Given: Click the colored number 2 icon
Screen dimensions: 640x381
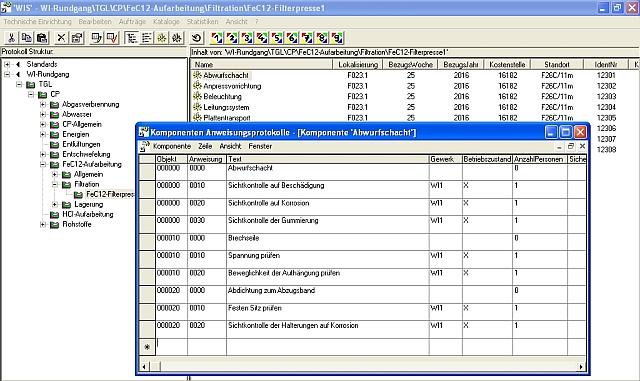Looking at the screenshot, I should tap(232, 38).
